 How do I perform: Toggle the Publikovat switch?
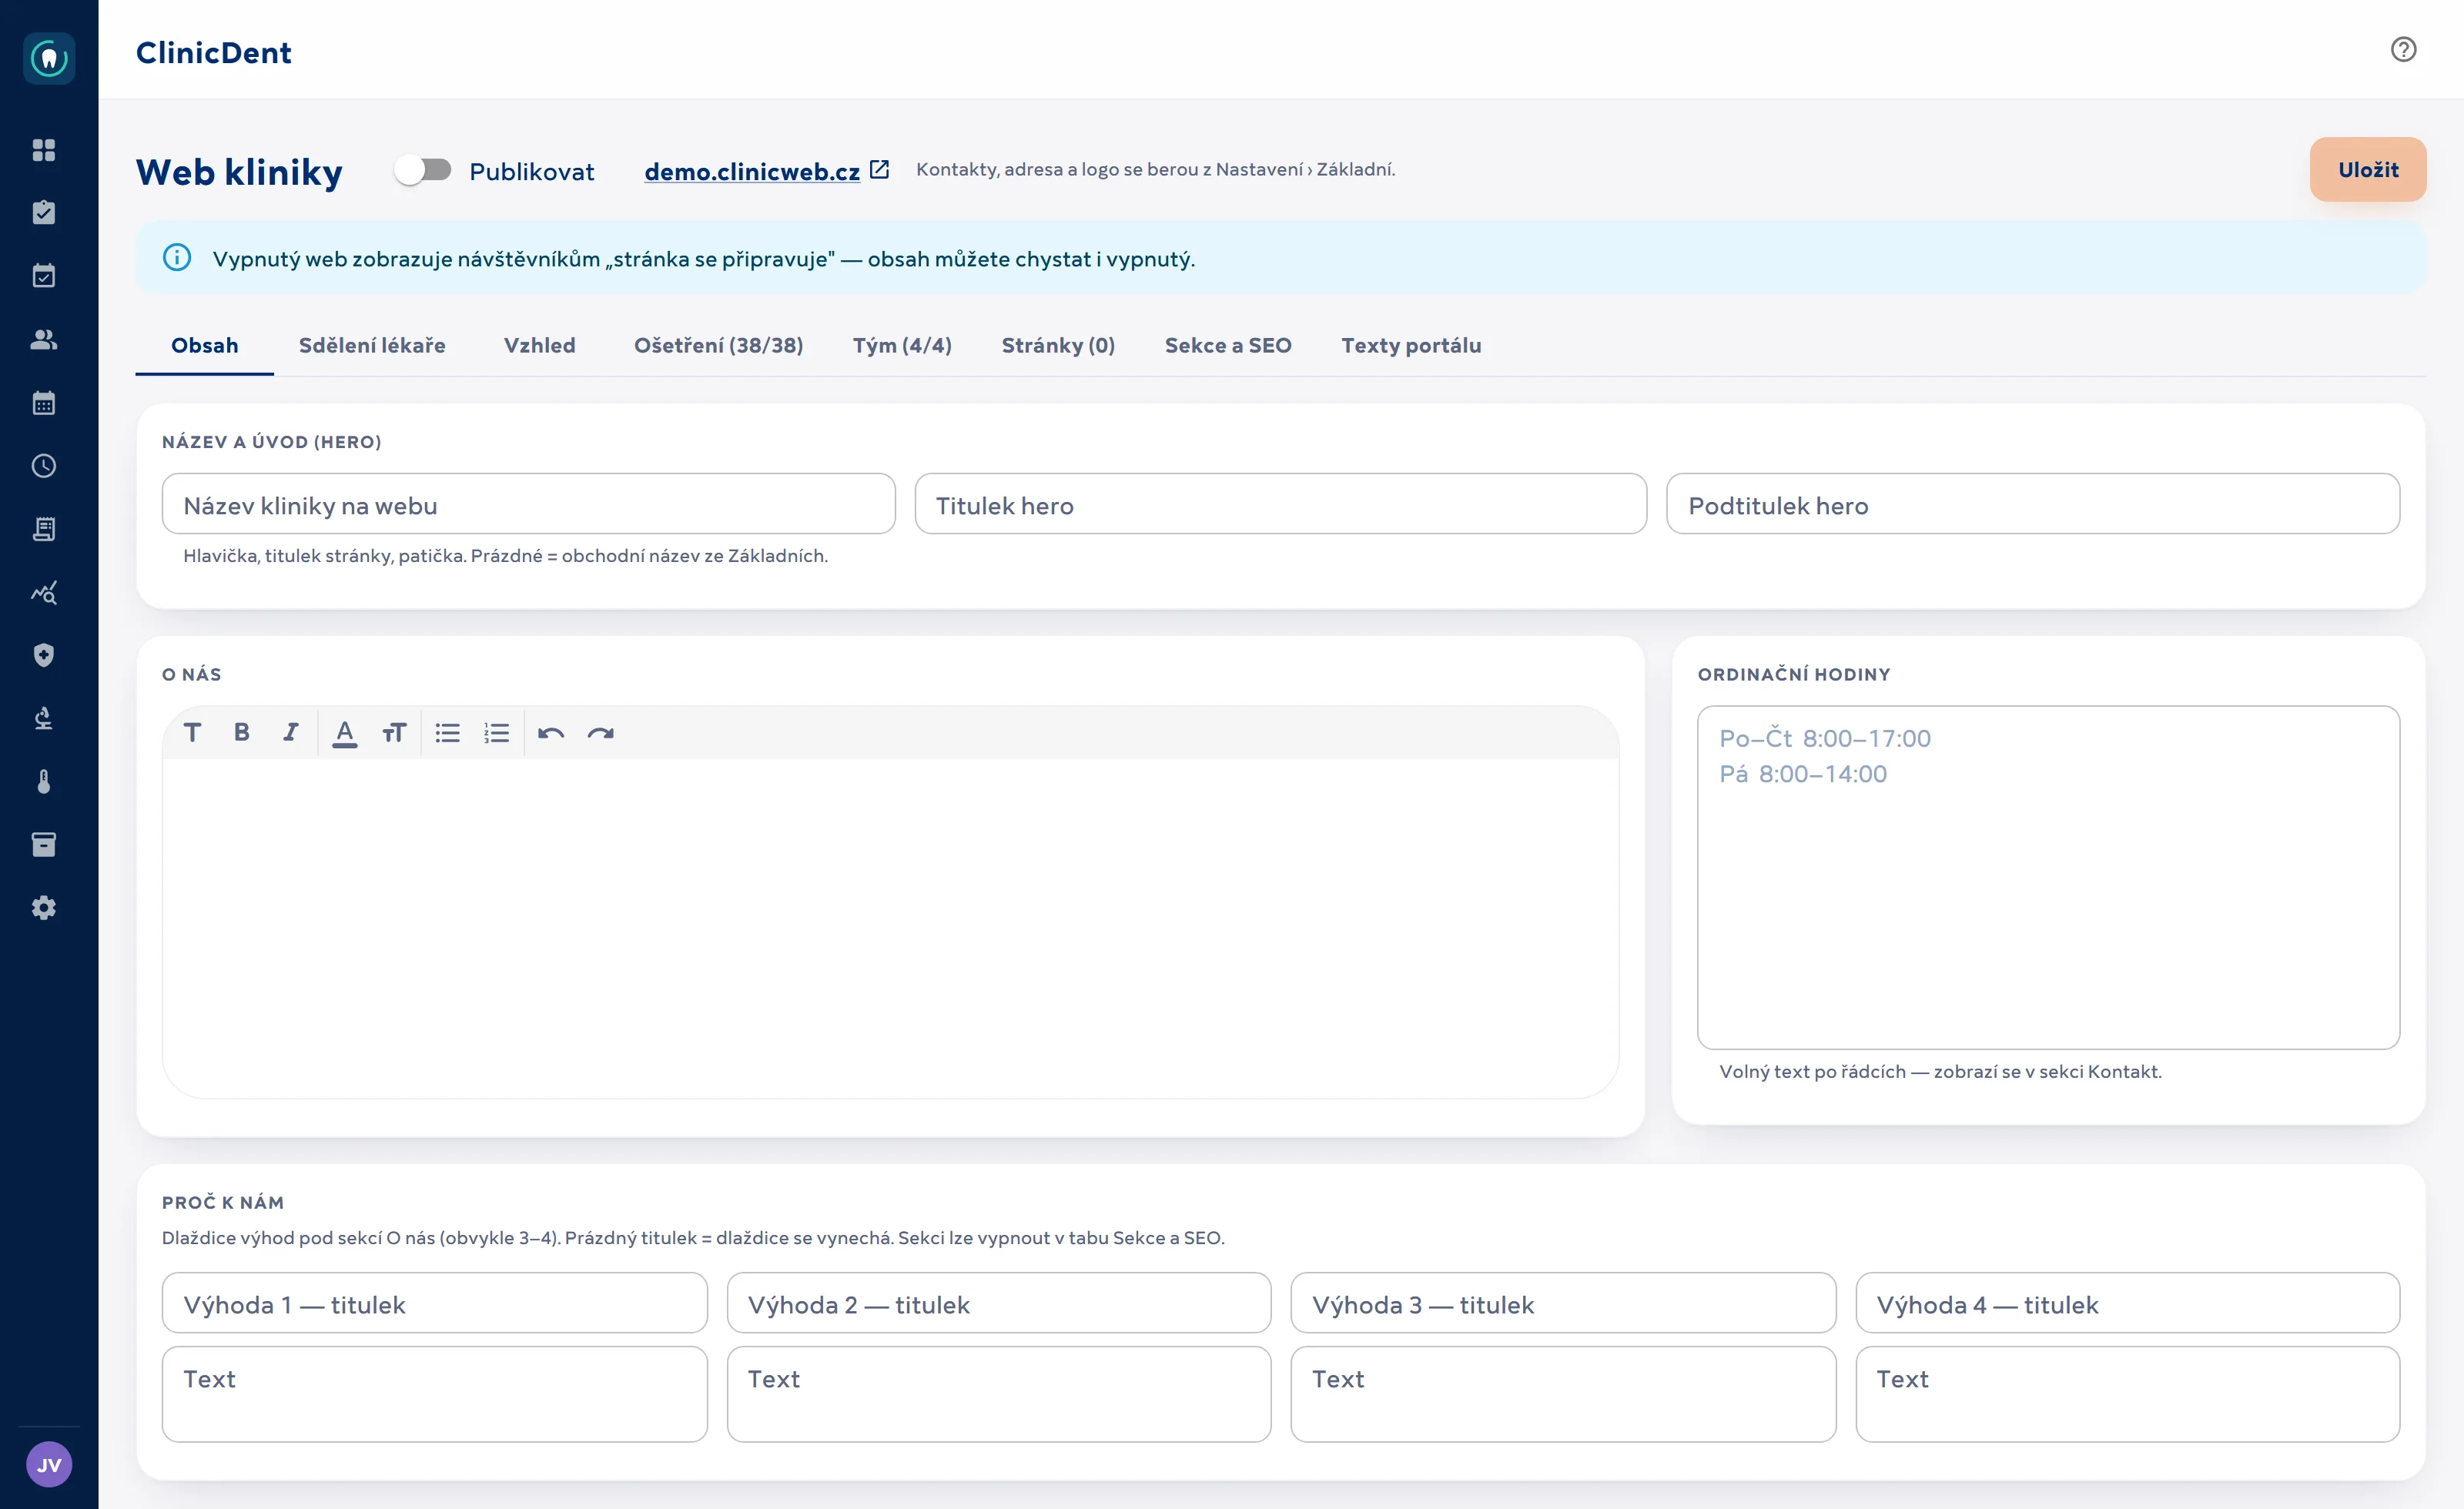[x=423, y=170]
